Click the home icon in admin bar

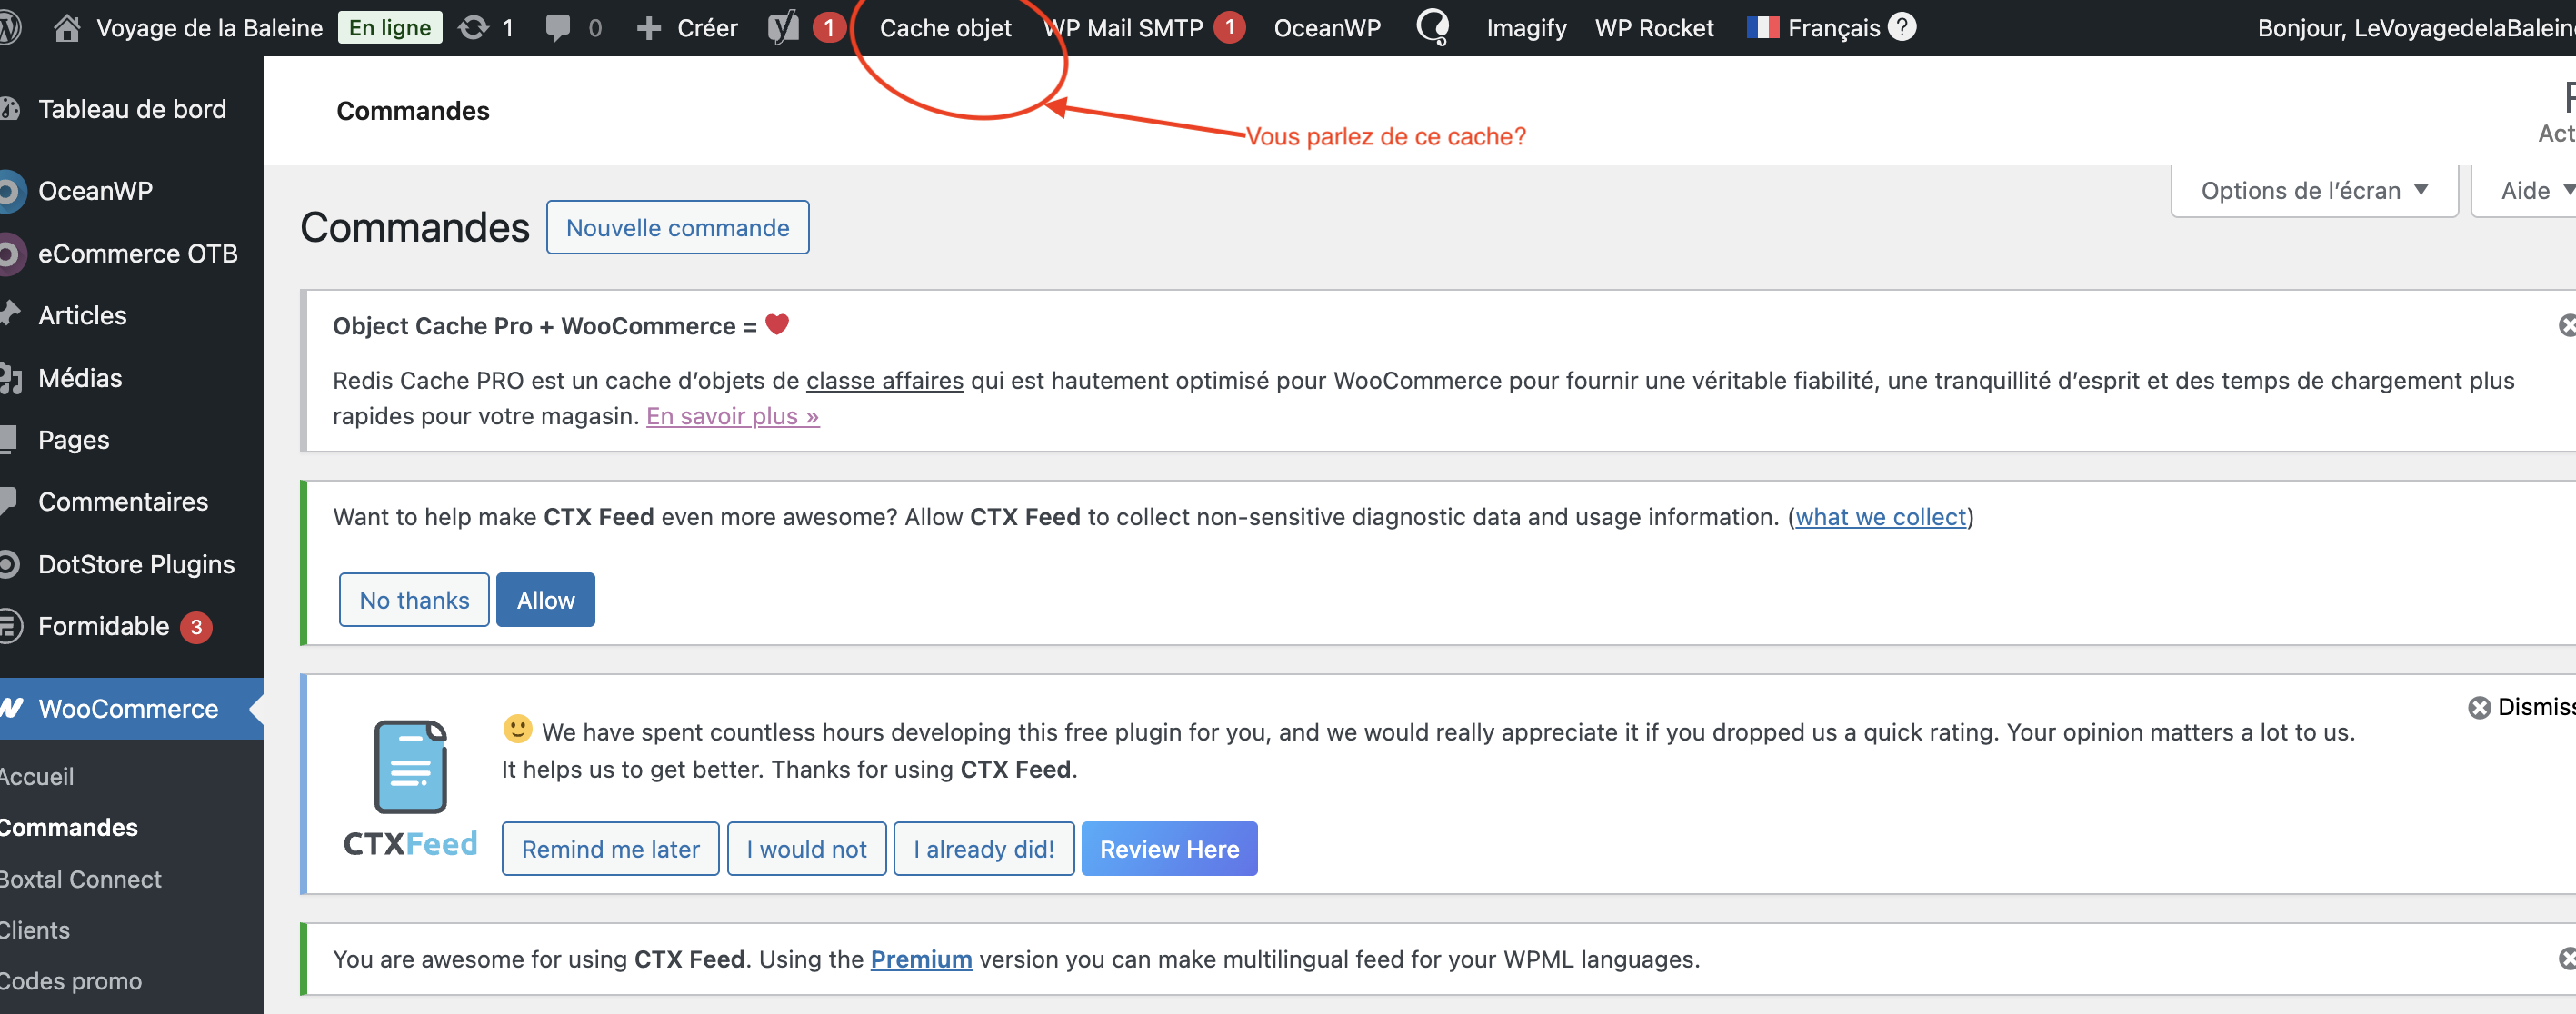point(66,27)
